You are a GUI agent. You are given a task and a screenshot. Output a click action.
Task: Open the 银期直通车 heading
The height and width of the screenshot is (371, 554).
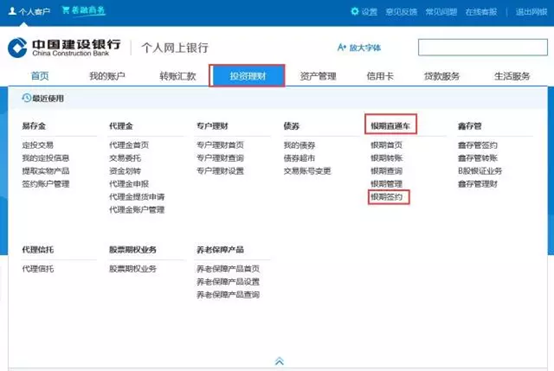tap(390, 126)
